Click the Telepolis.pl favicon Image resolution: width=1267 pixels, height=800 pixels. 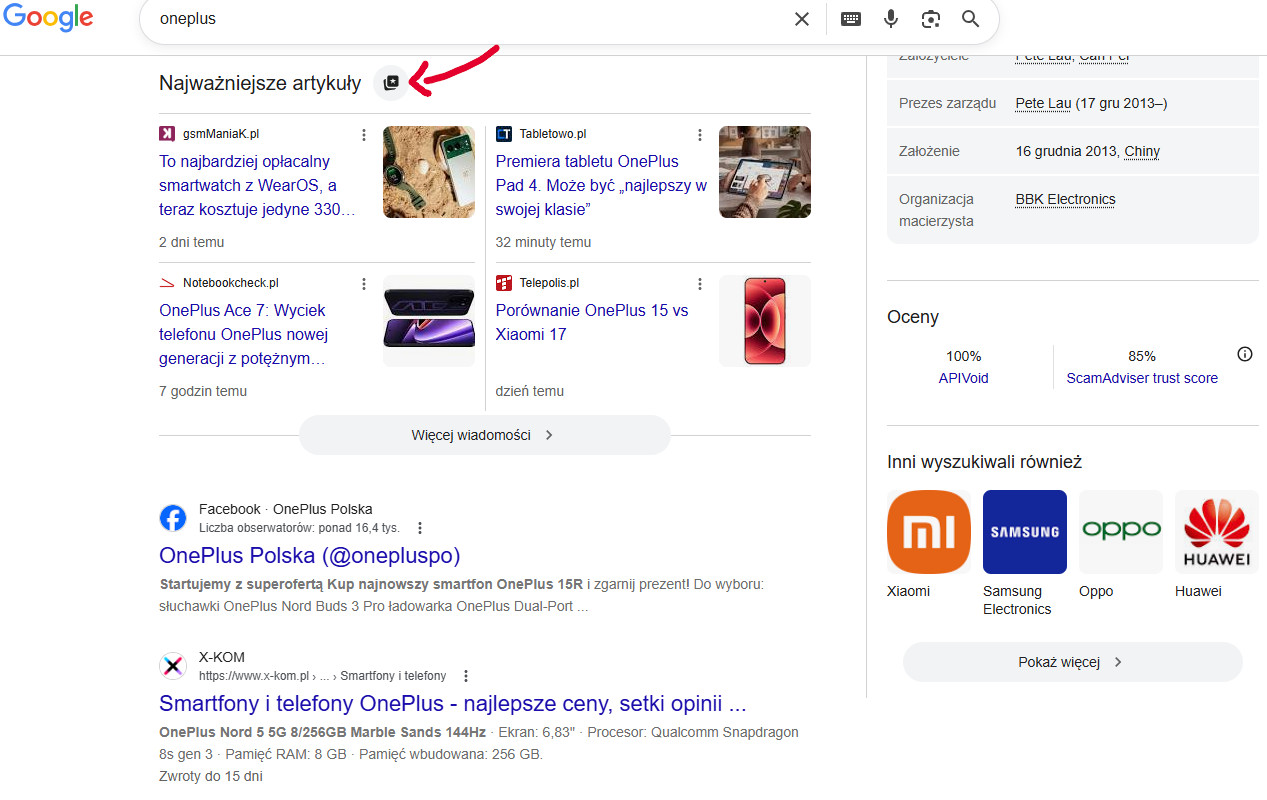[x=504, y=283]
